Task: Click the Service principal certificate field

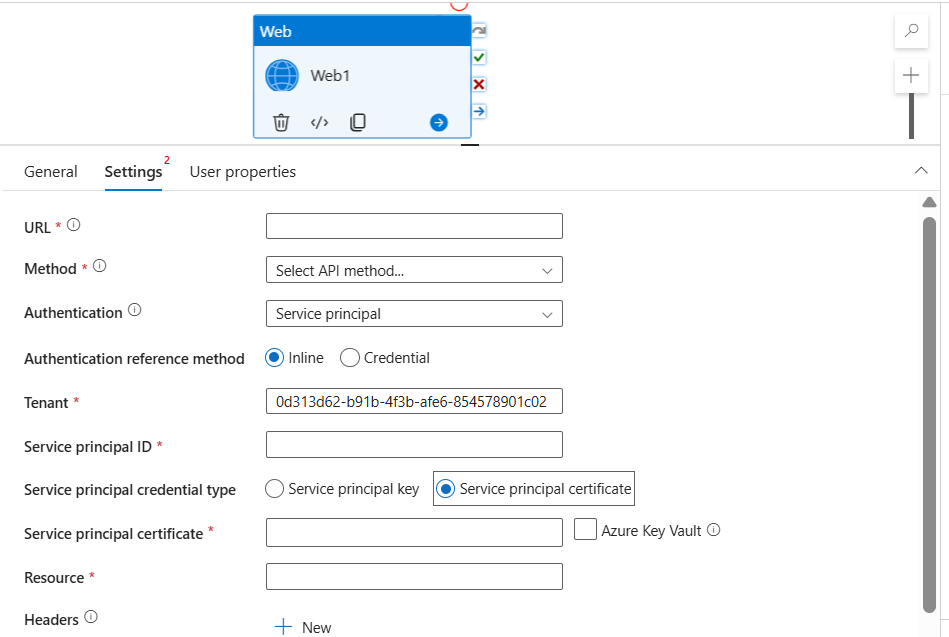Action: tap(415, 533)
